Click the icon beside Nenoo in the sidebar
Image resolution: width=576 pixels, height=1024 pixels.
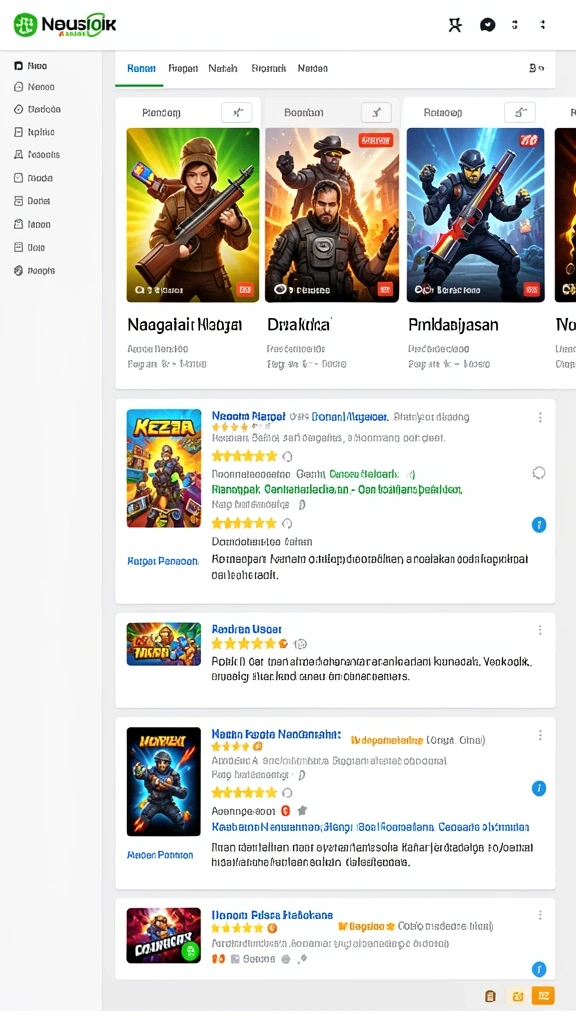tap(18, 87)
